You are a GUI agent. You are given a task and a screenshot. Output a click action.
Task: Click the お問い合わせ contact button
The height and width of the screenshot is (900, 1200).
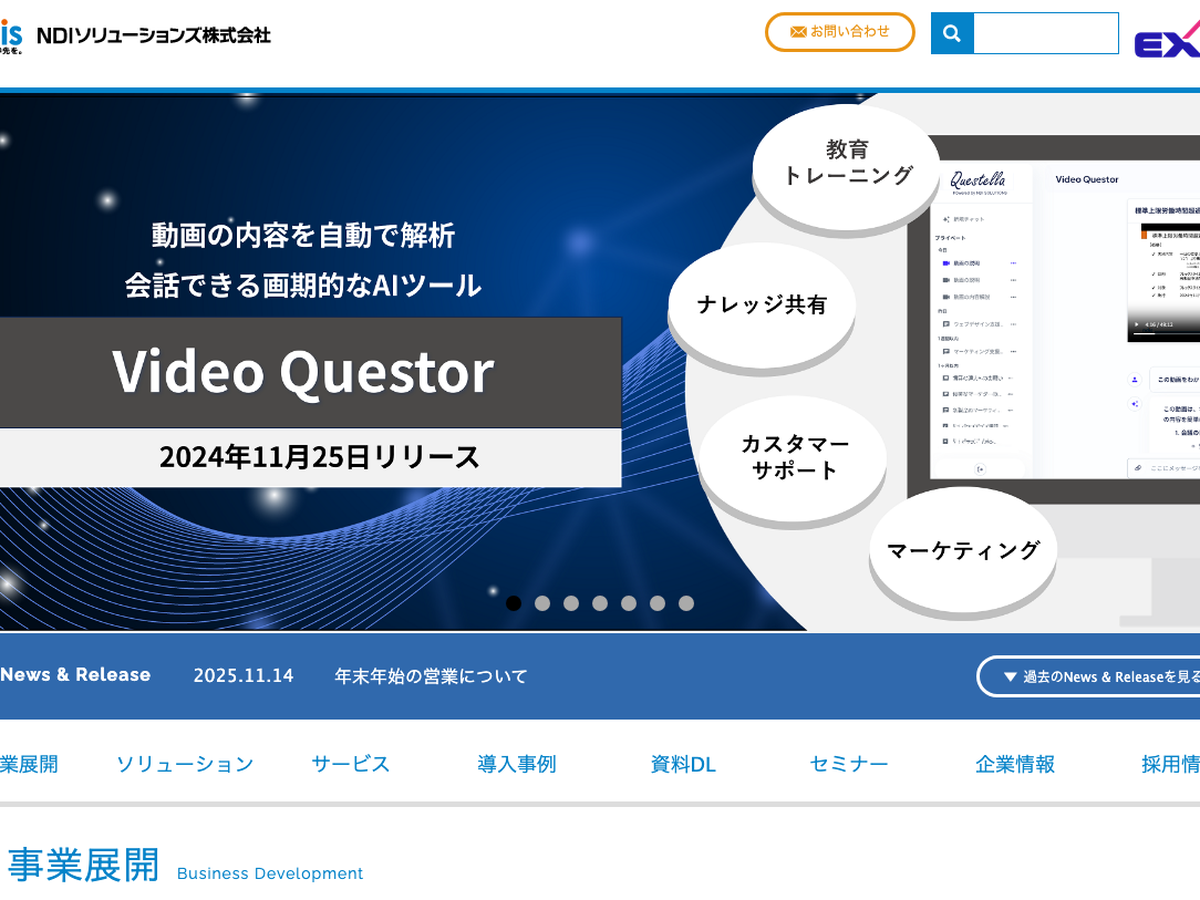click(x=840, y=32)
